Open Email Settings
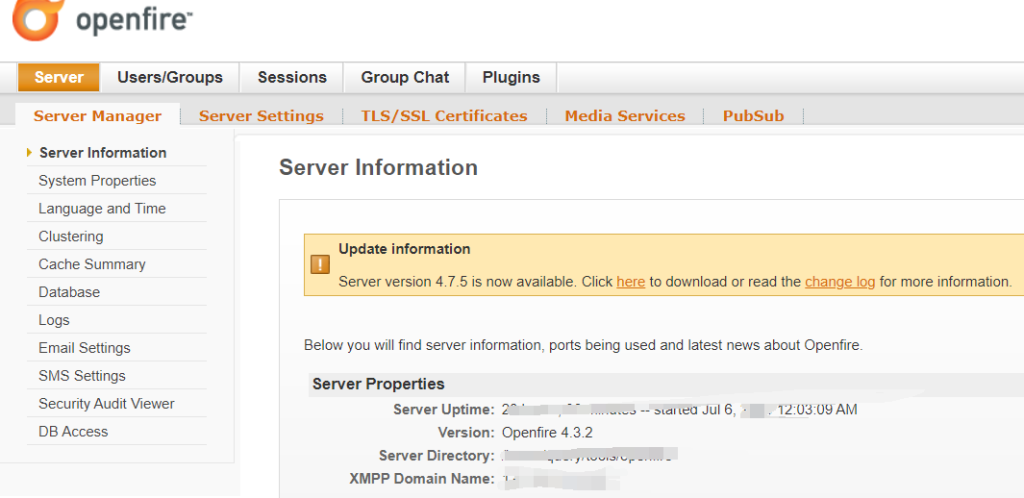This screenshot has width=1024, height=498. pyautogui.click(x=84, y=348)
